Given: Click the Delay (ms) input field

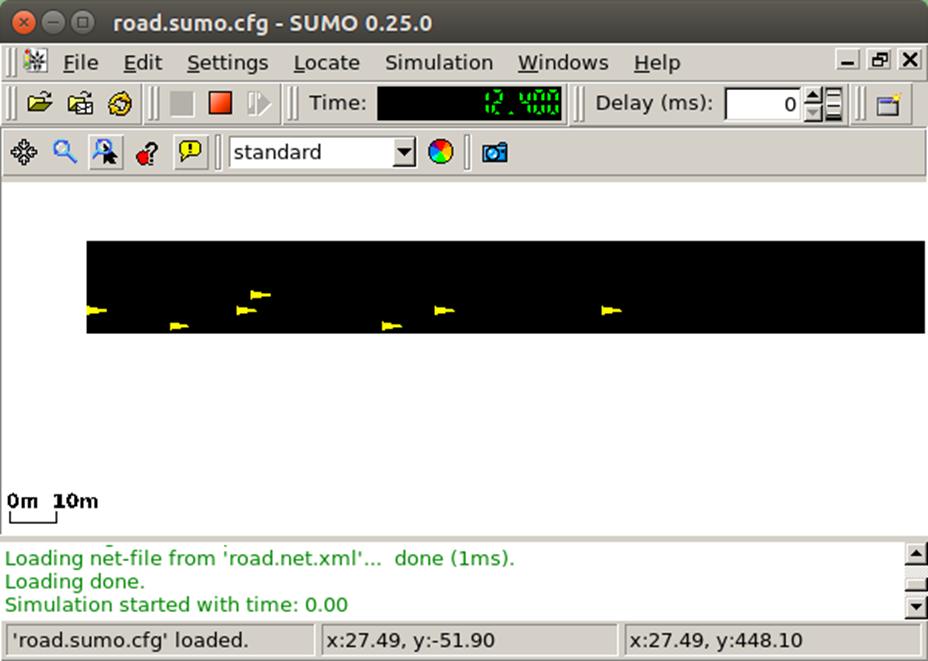Looking at the screenshot, I should [x=762, y=104].
